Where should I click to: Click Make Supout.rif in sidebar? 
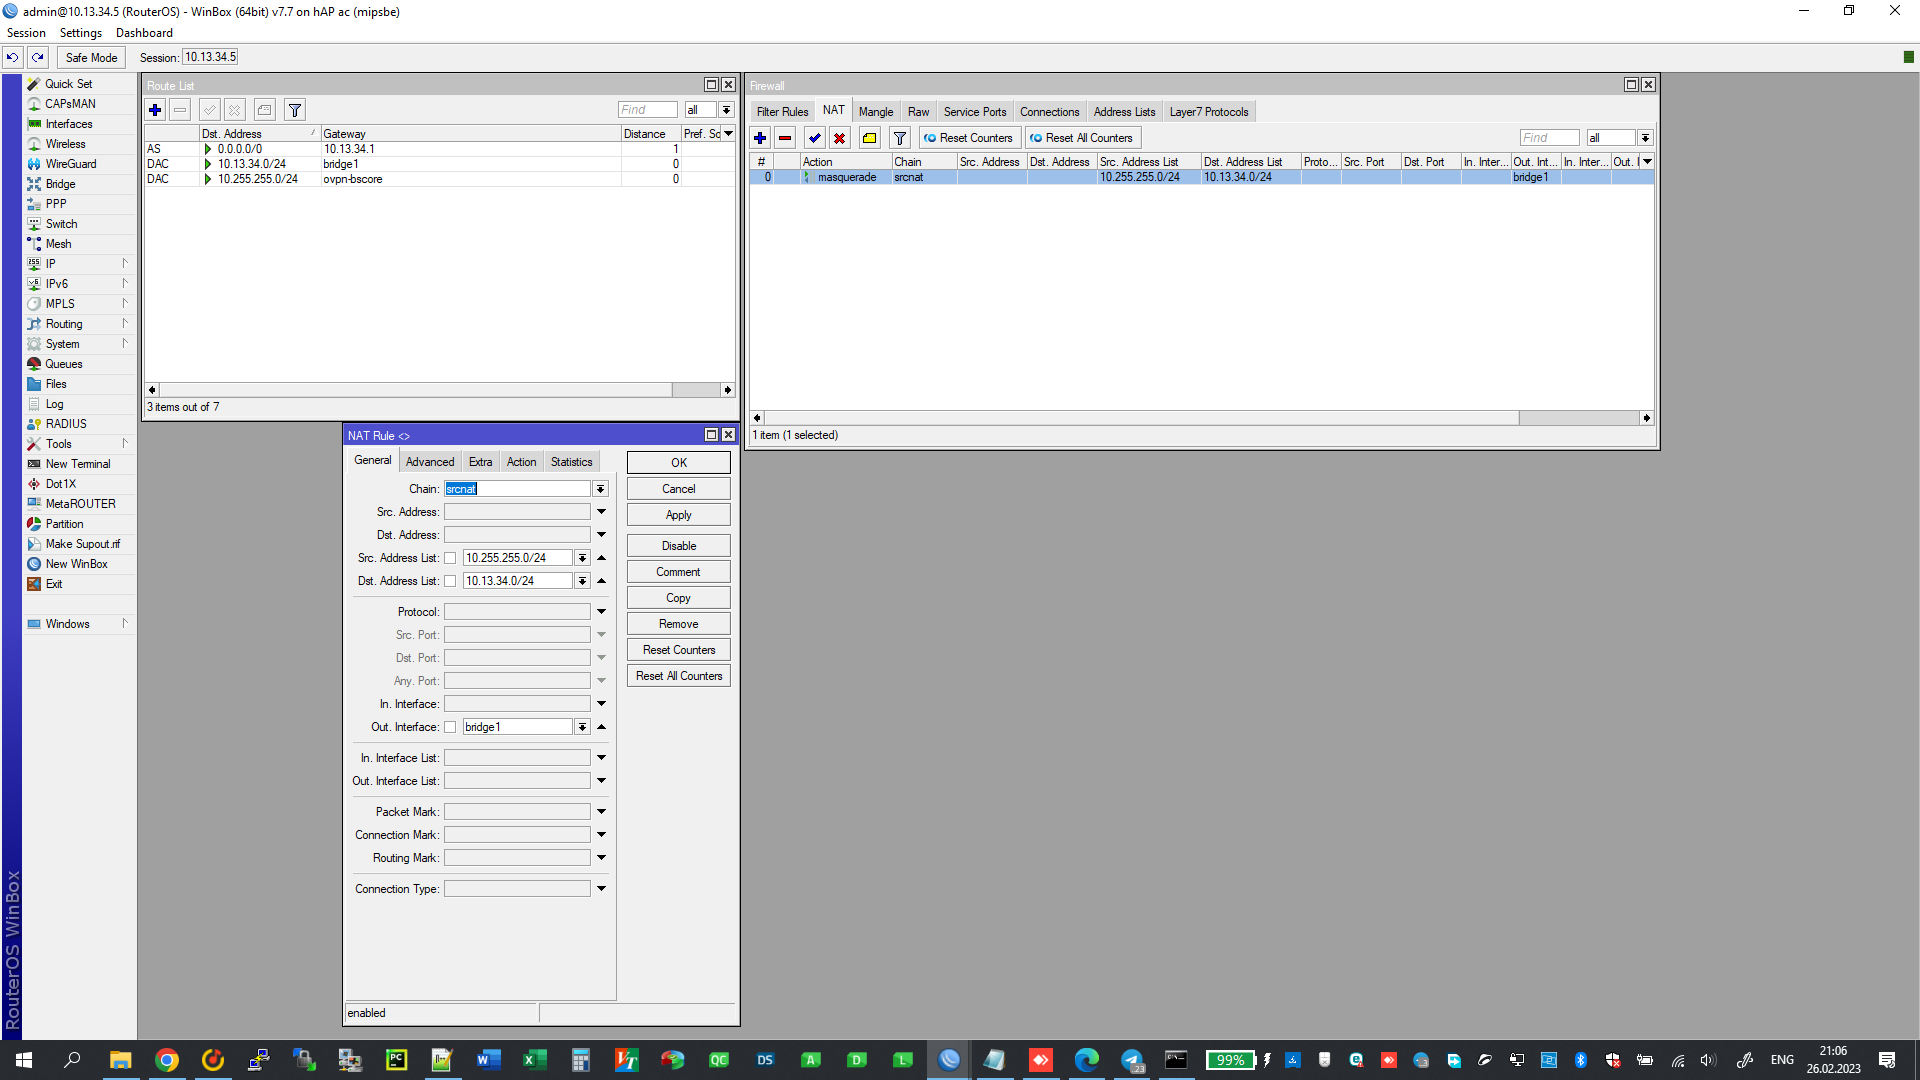82,544
